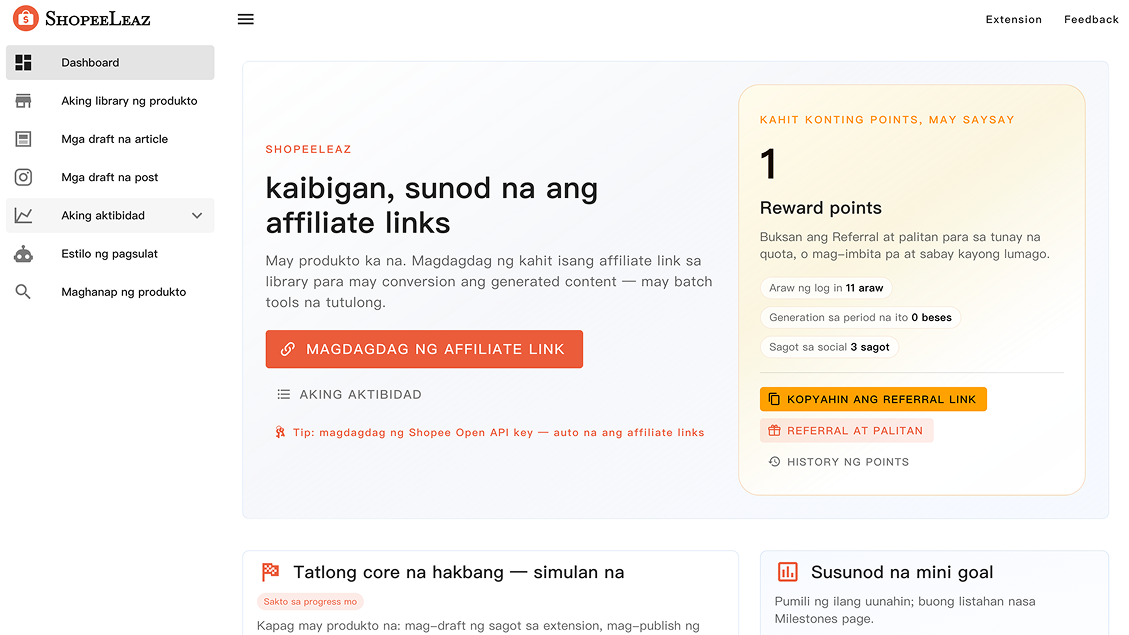Click the store icon for Aking library
This screenshot has height=635, width=1129.
24,101
